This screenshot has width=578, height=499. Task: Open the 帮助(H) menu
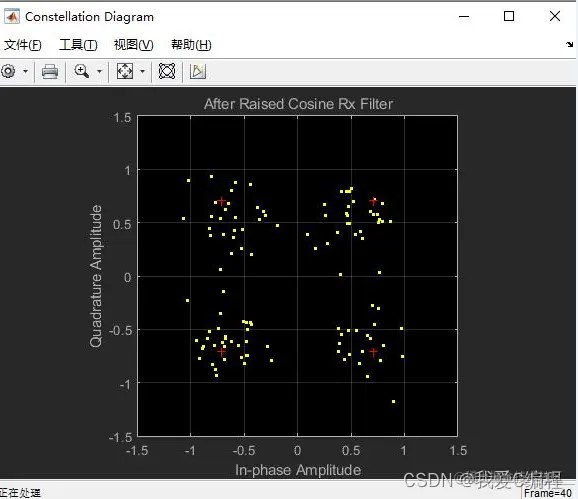click(191, 45)
